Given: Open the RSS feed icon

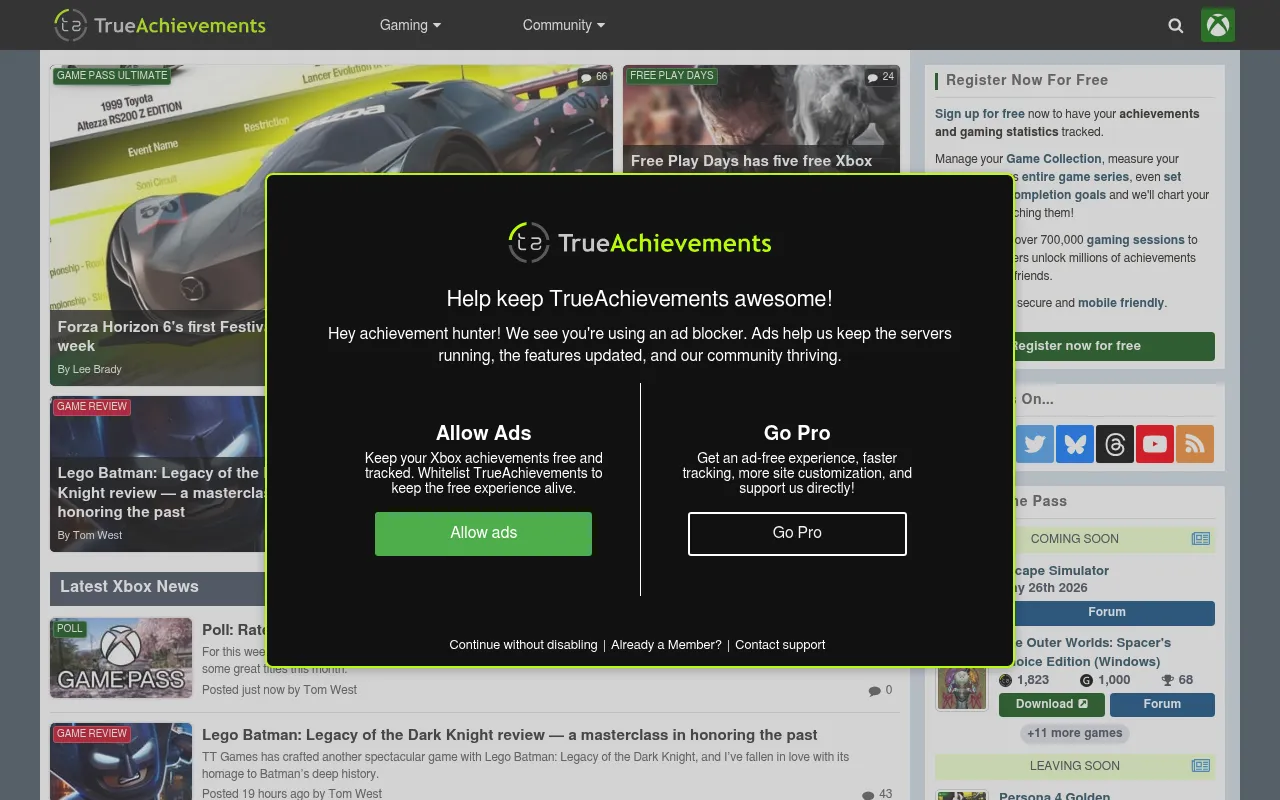Looking at the screenshot, I should (x=1195, y=444).
